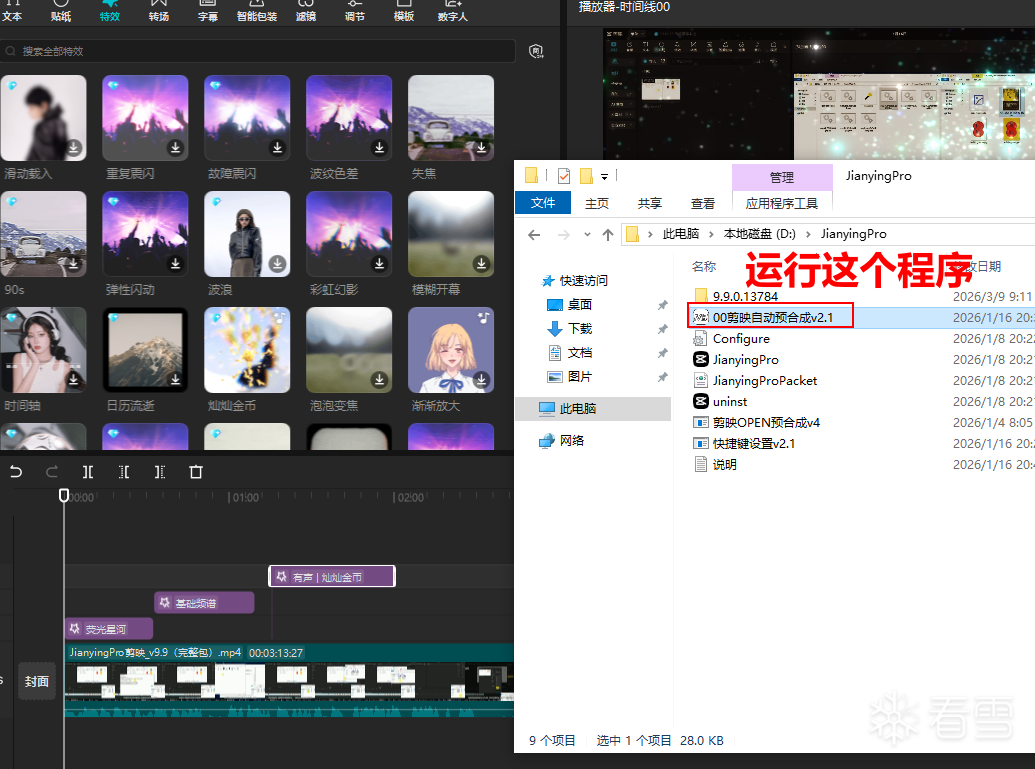Select the 基础频谱 effect clip

click(204, 603)
